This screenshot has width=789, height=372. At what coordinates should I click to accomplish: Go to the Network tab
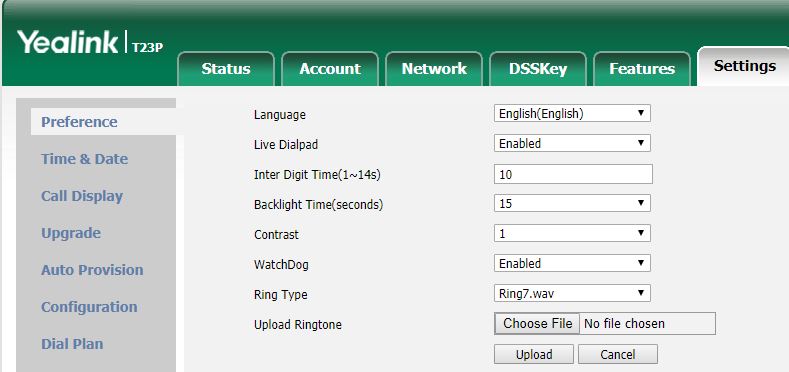[x=434, y=69]
